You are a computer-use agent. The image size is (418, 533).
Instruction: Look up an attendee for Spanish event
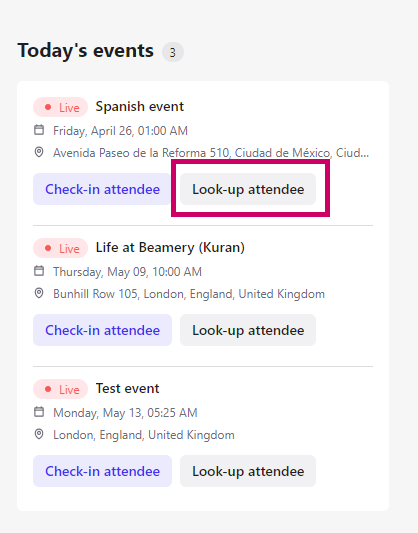coord(248,189)
